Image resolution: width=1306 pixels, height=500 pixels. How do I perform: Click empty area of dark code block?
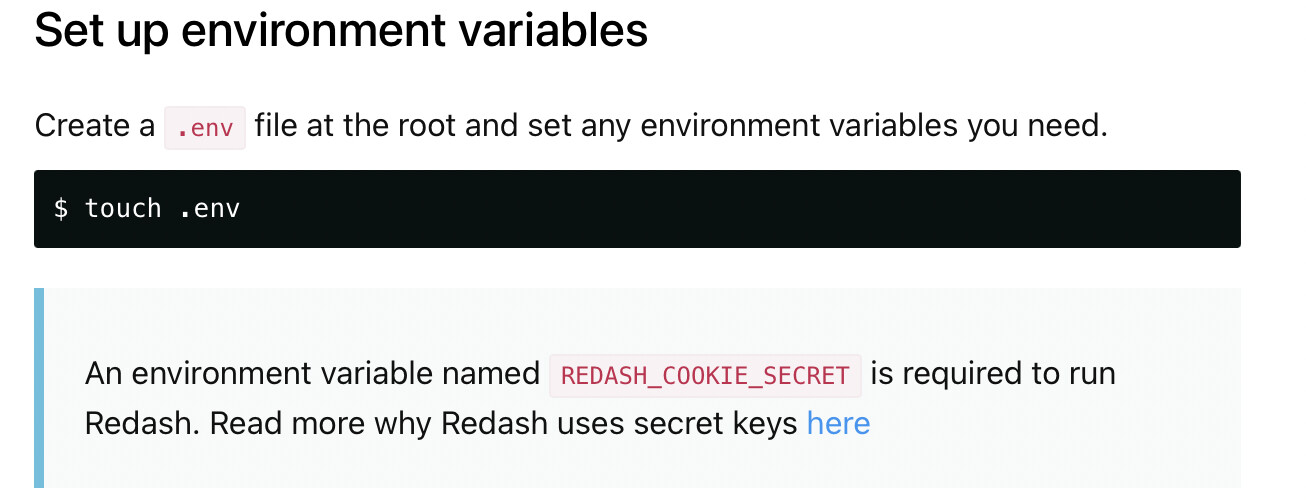pyautogui.click(x=740, y=209)
